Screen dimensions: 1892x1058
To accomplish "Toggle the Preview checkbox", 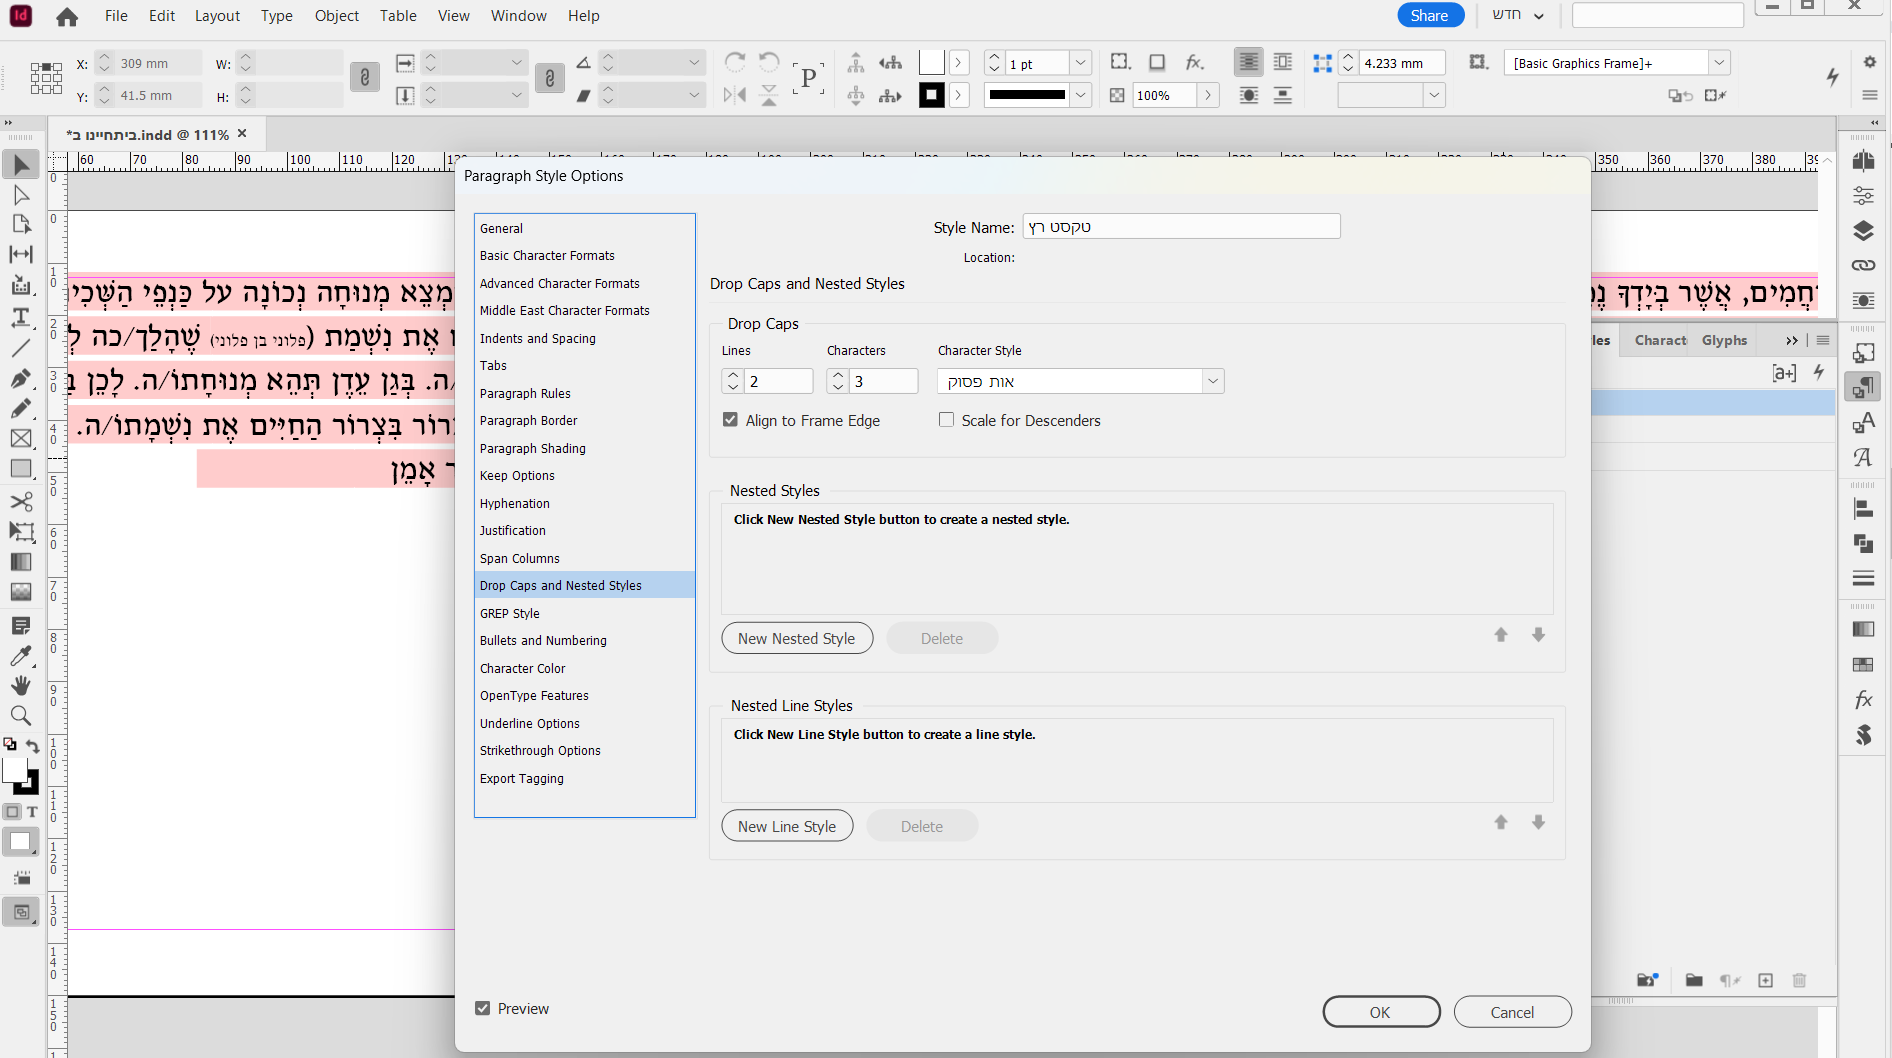I will 483,1008.
